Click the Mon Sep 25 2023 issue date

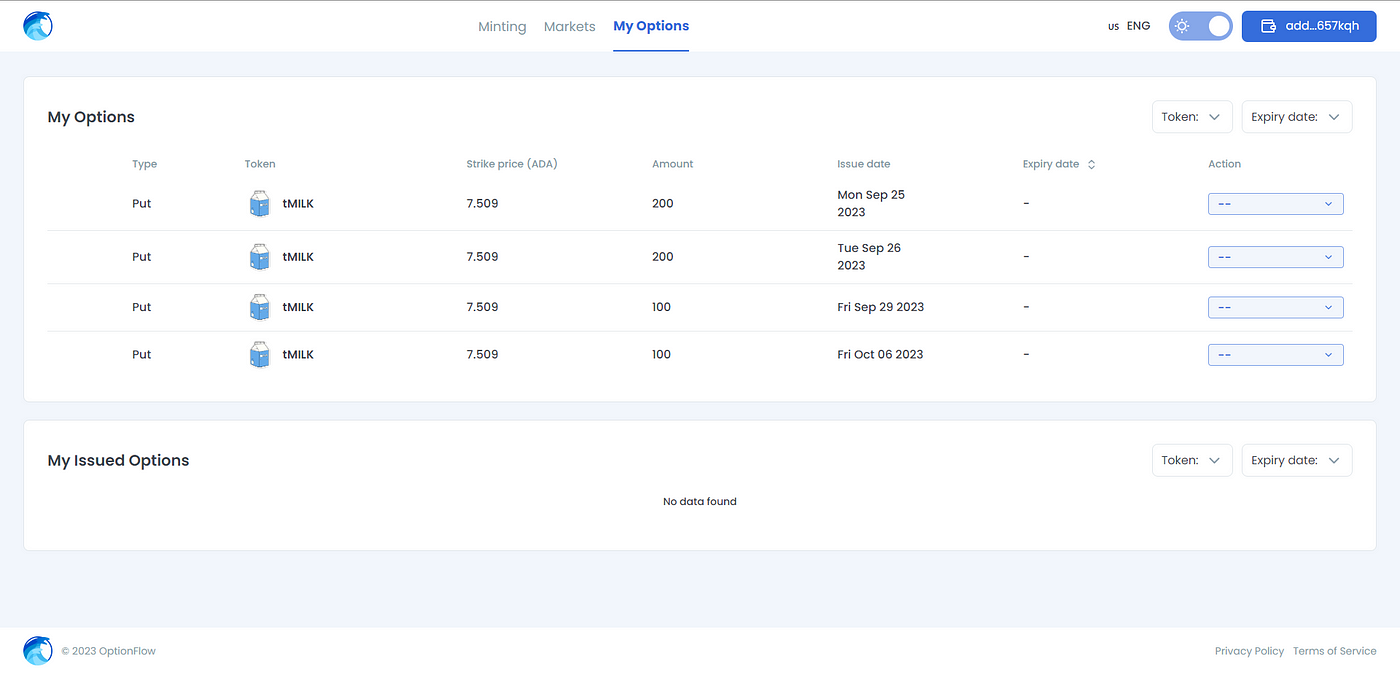(x=871, y=204)
